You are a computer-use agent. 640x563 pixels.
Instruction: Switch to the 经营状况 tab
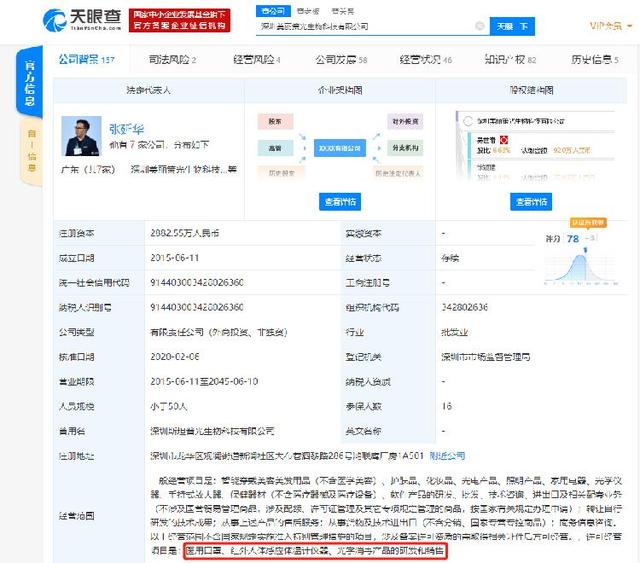click(426, 60)
